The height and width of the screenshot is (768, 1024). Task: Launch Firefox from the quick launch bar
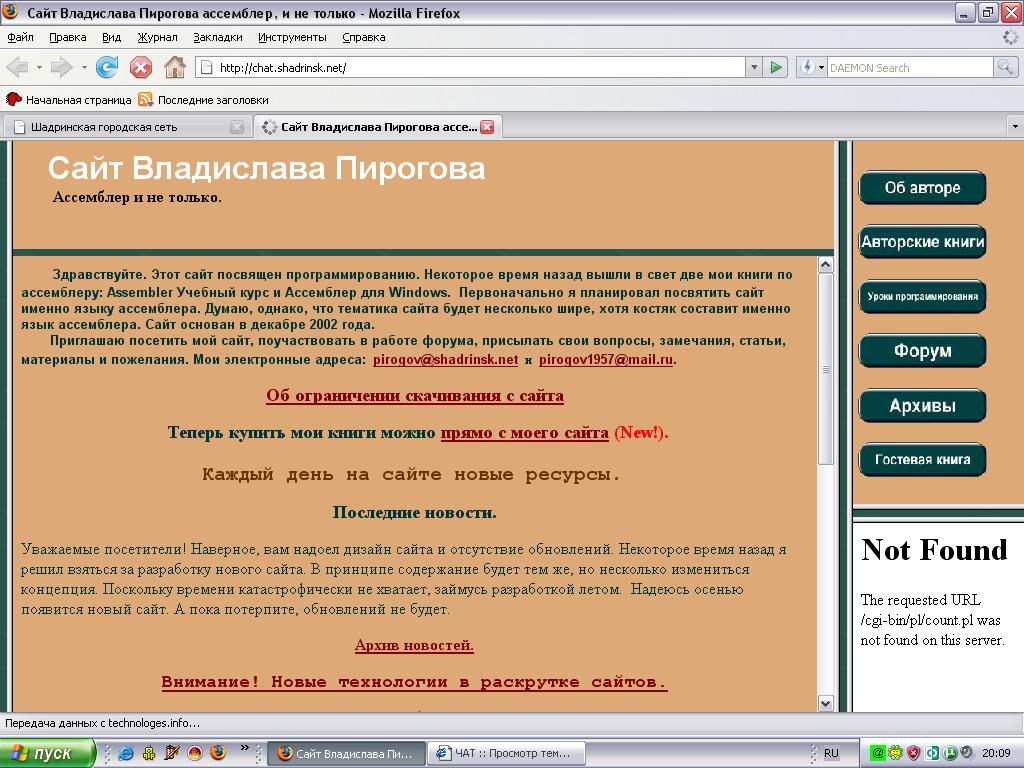click(218, 753)
